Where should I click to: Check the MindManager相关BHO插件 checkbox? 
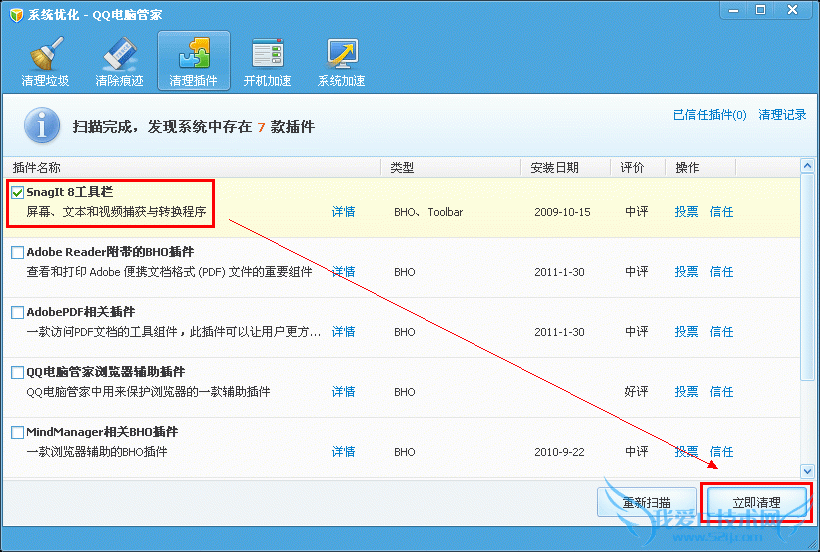17,432
